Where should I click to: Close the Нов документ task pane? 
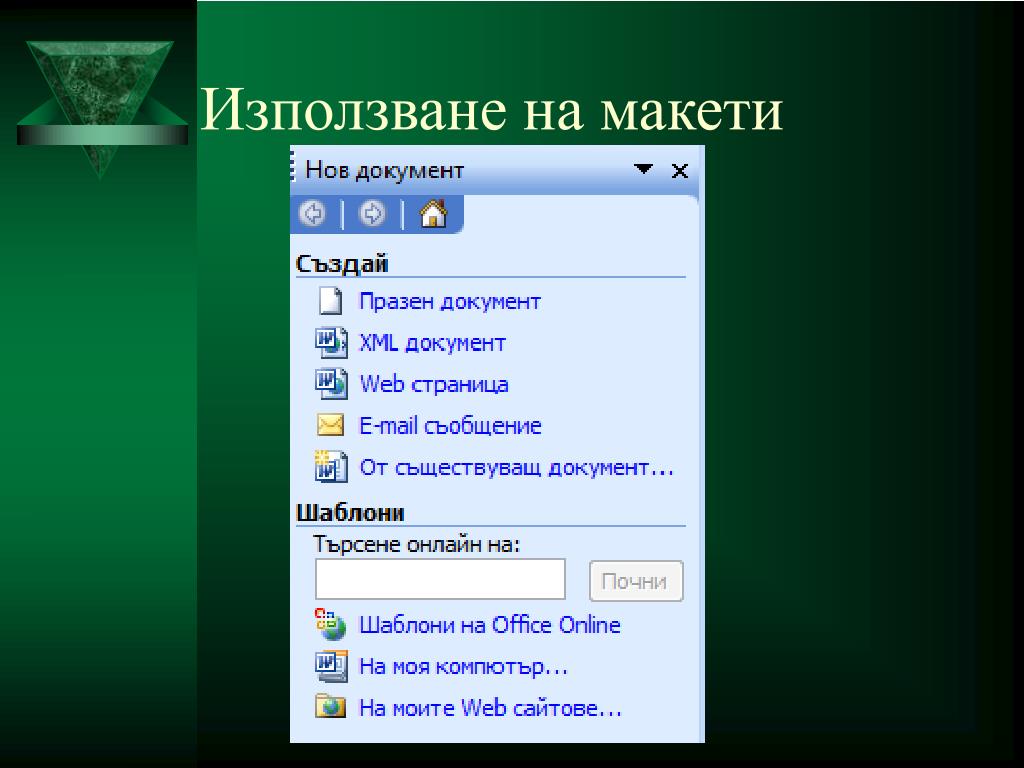680,171
